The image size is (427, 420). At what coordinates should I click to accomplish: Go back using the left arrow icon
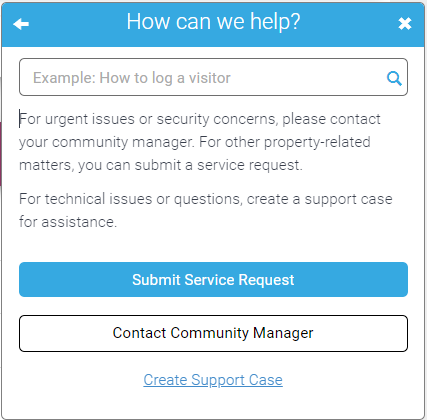(21, 24)
